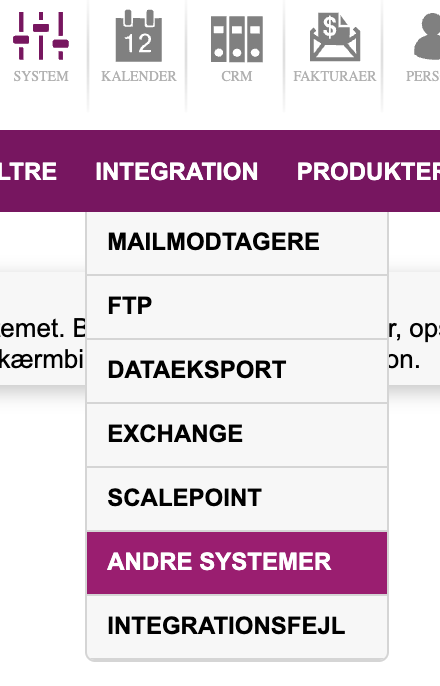Click the SYSTEM label under the sliders
This screenshot has width=440, height=686.
click(x=41, y=76)
